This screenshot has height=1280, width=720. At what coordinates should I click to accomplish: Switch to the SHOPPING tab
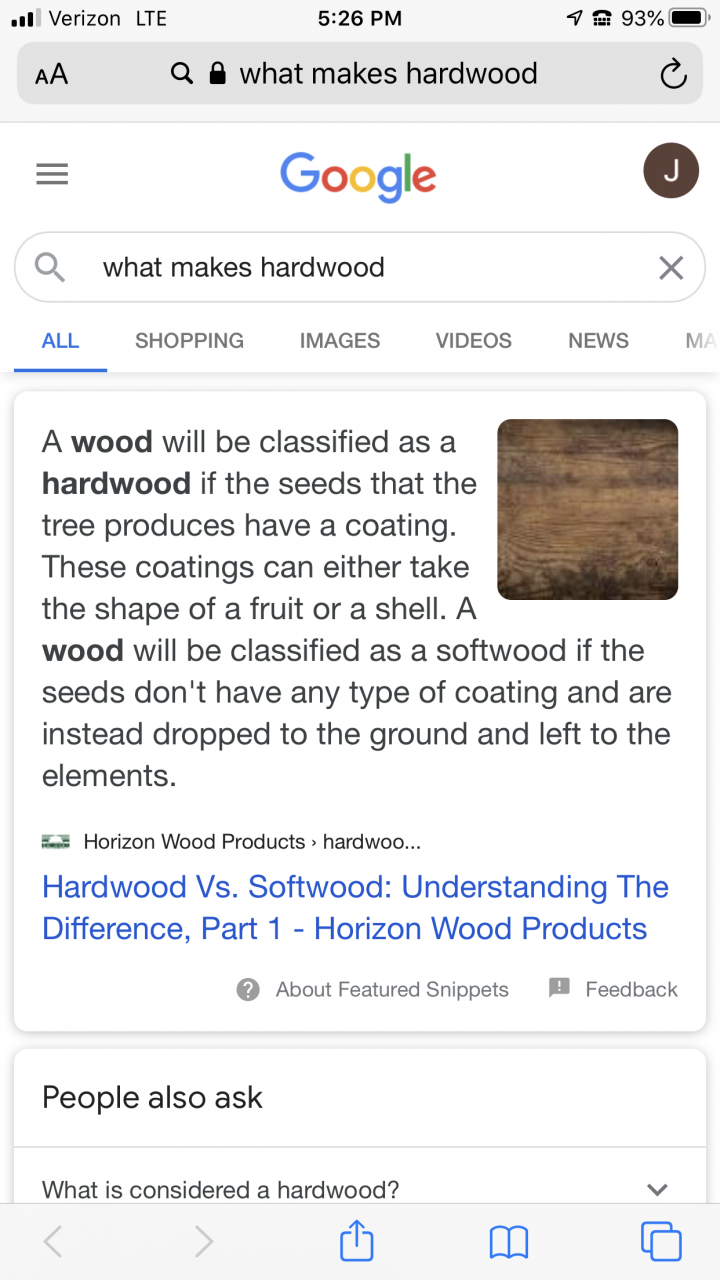point(189,340)
